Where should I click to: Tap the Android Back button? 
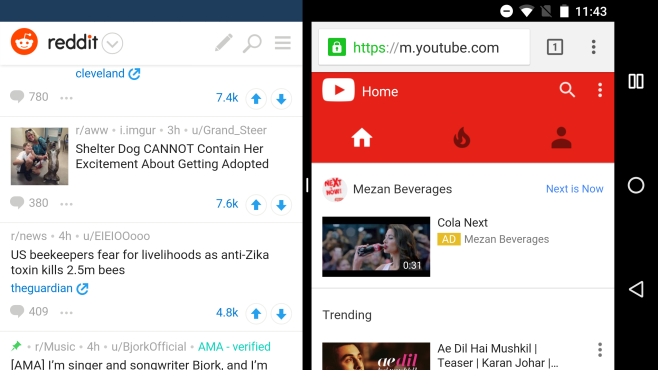636,289
